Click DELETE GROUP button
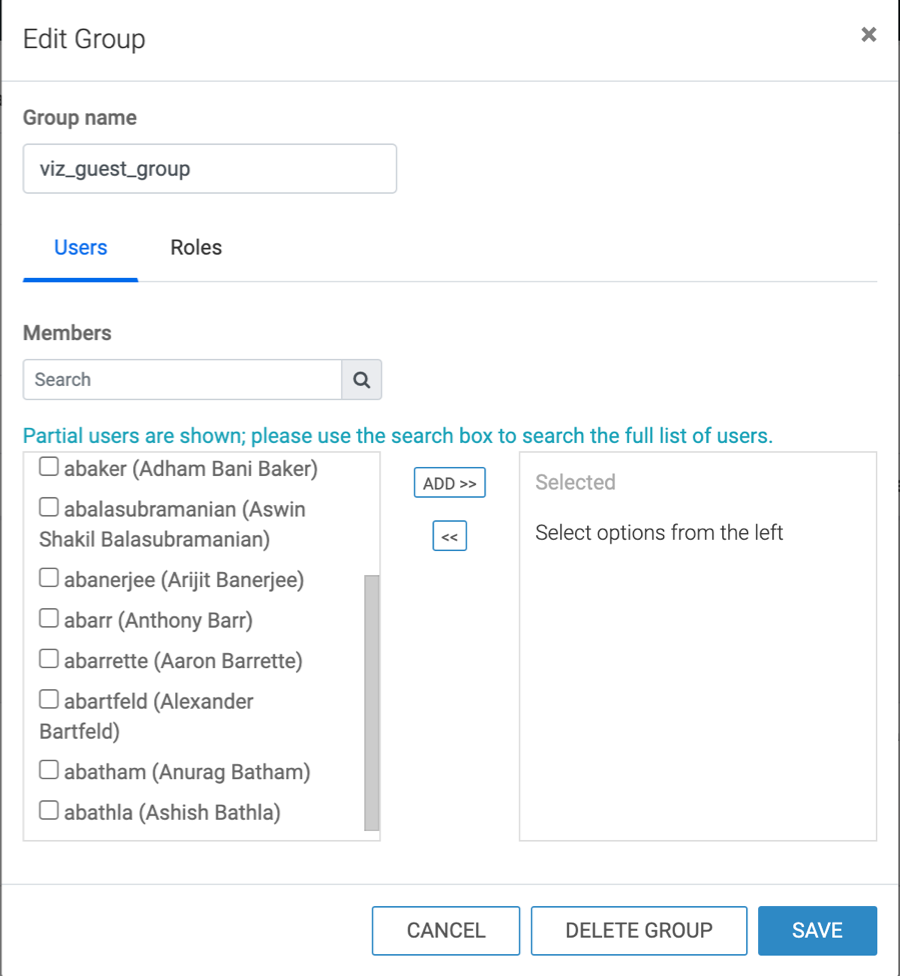The image size is (900, 976). pos(639,931)
